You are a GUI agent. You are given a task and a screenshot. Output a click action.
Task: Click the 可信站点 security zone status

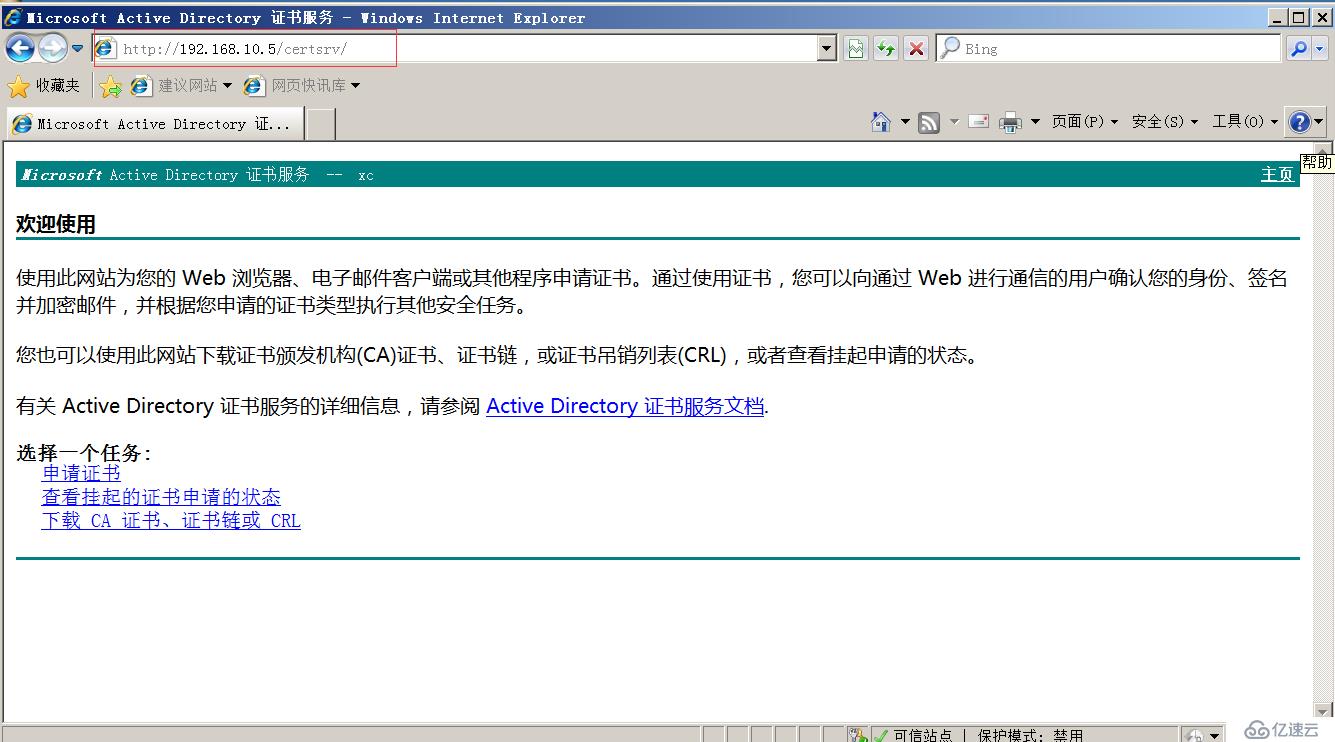[x=923, y=735]
